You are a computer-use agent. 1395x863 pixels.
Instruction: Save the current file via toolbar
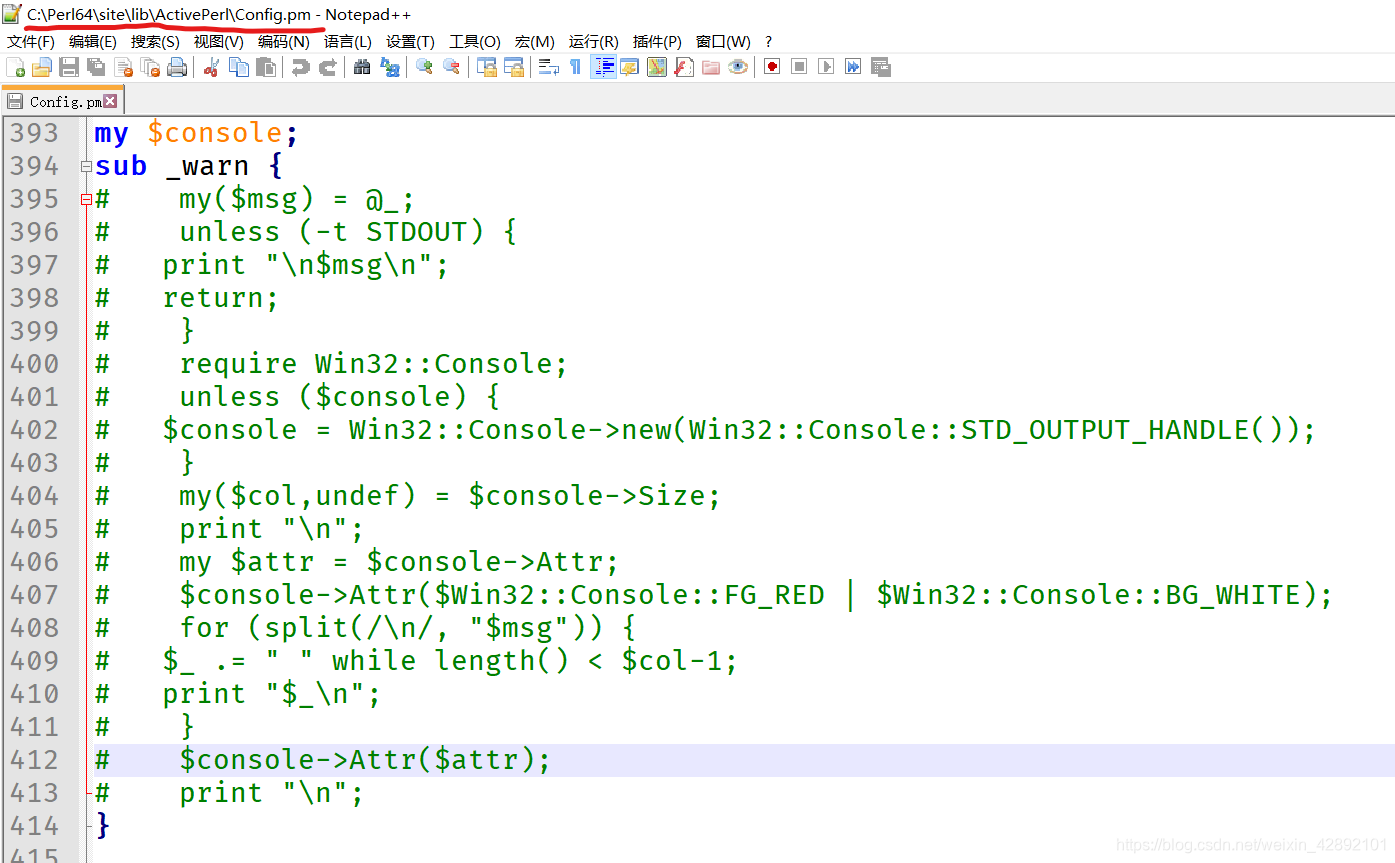pos(69,67)
